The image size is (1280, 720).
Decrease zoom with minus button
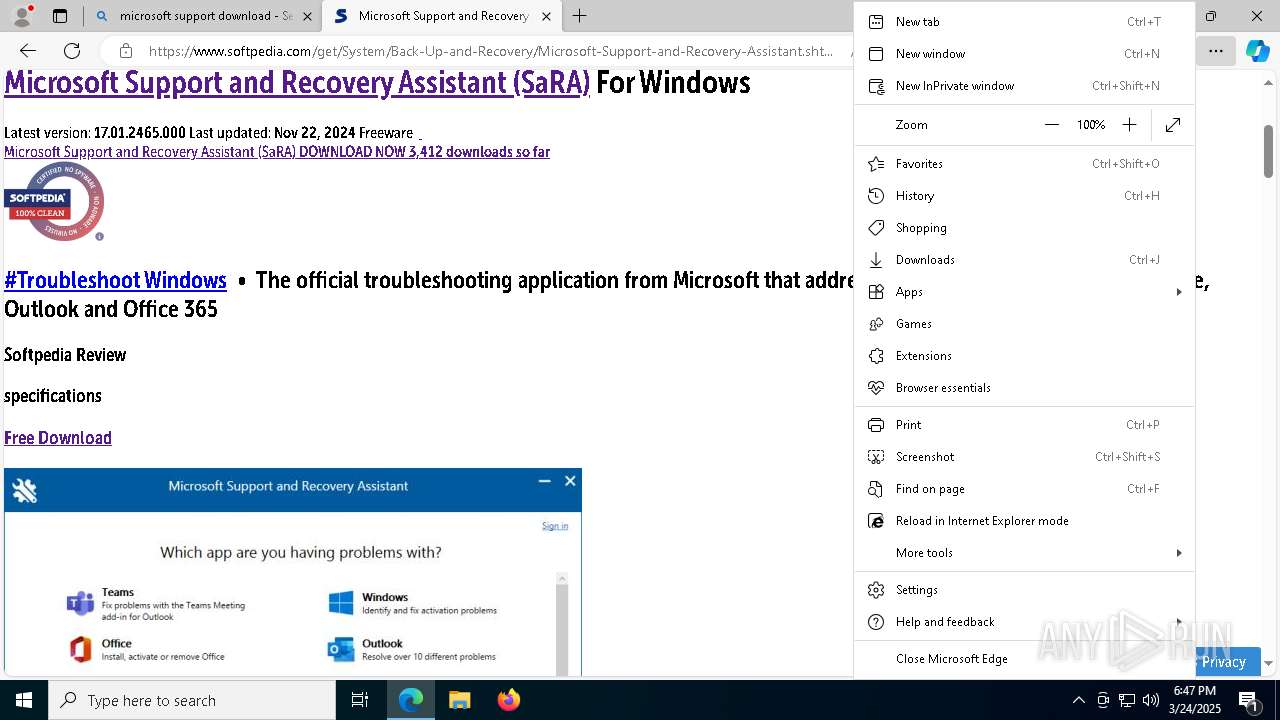pyautogui.click(x=1051, y=125)
